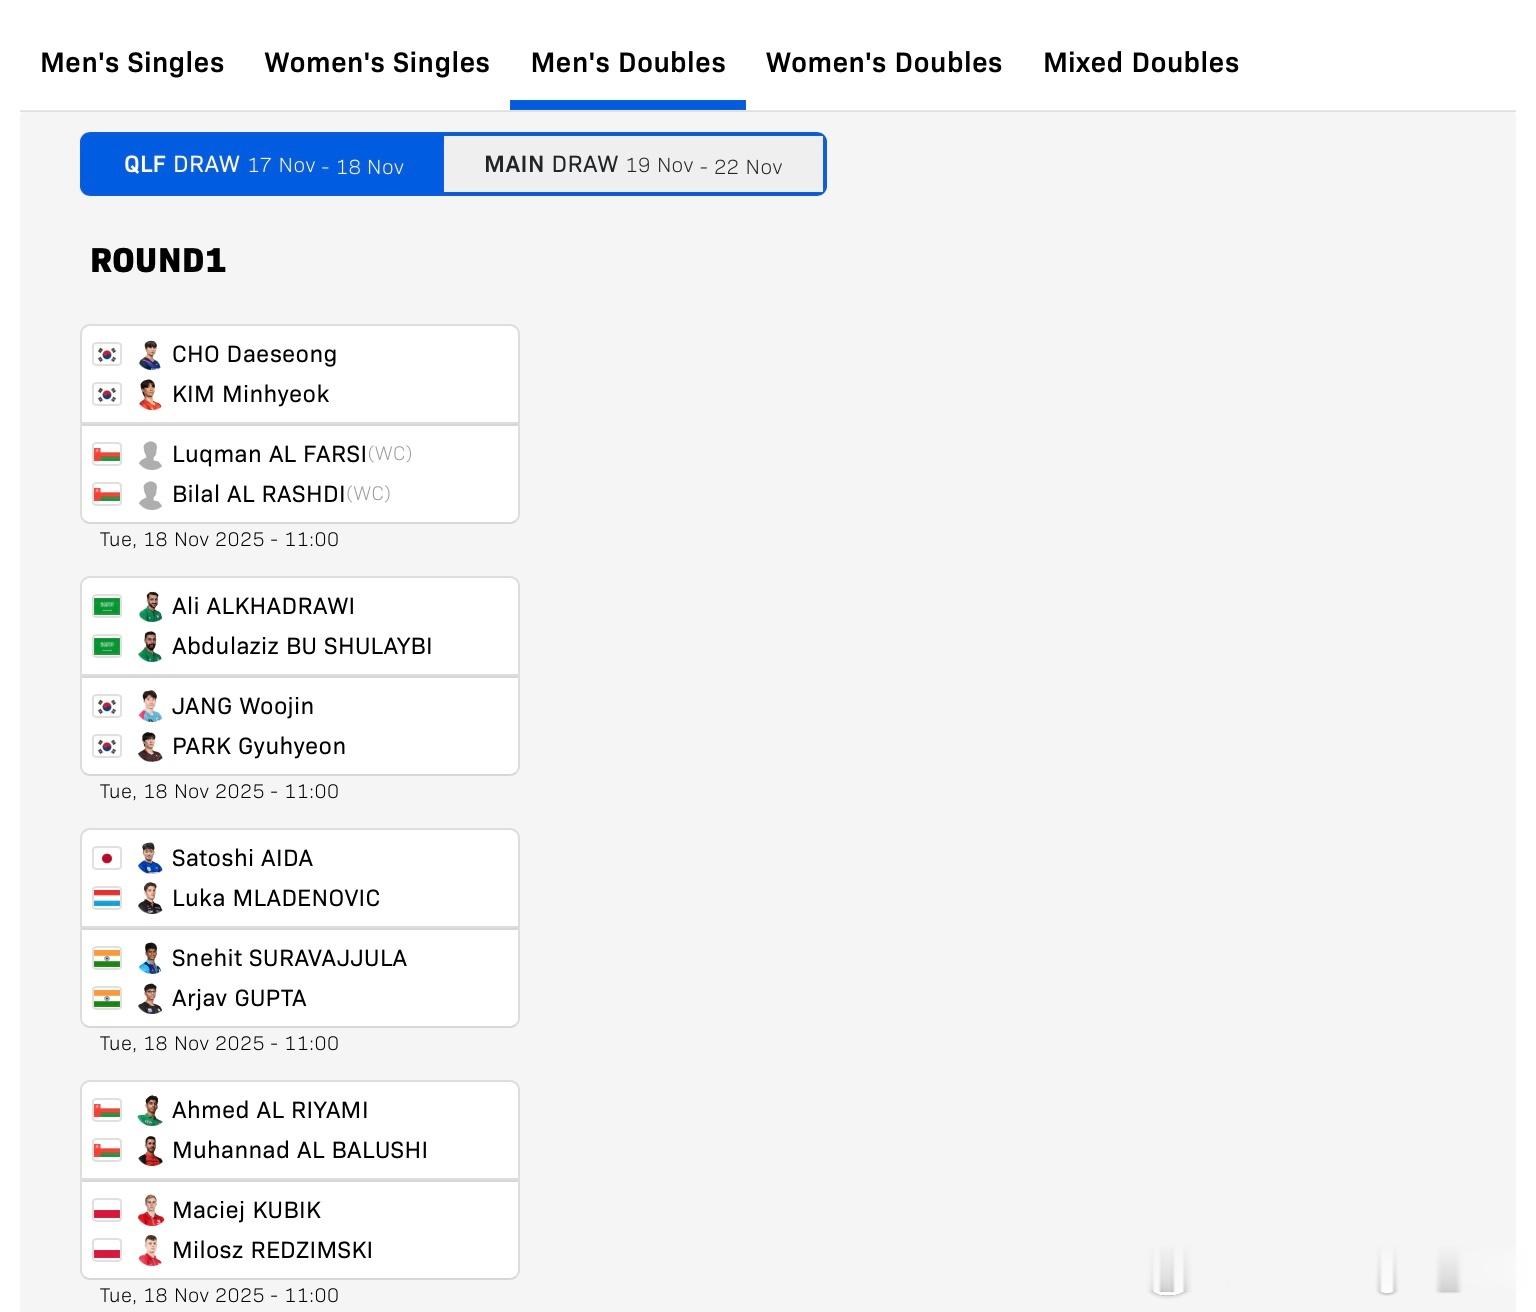This screenshot has height=1312, width=1536.
Task: Click Snehit SURAVAJJULA's player avatar
Action: (x=150, y=958)
